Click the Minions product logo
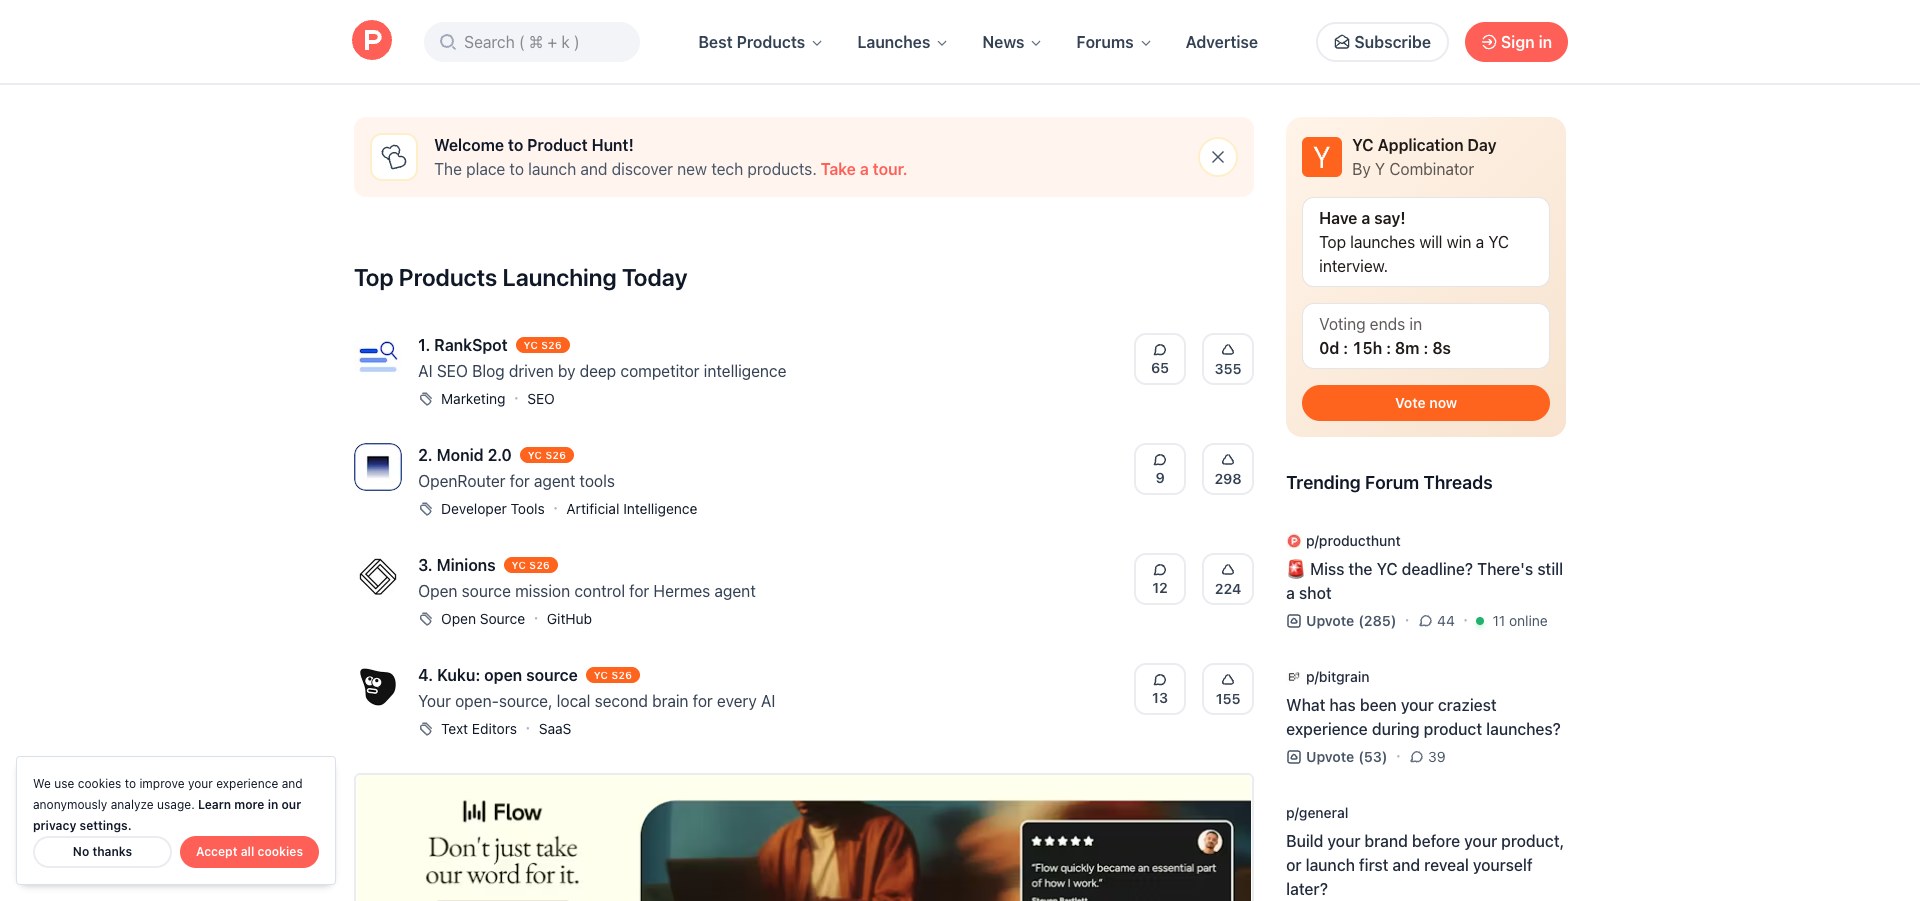The image size is (1920, 901). (x=378, y=577)
